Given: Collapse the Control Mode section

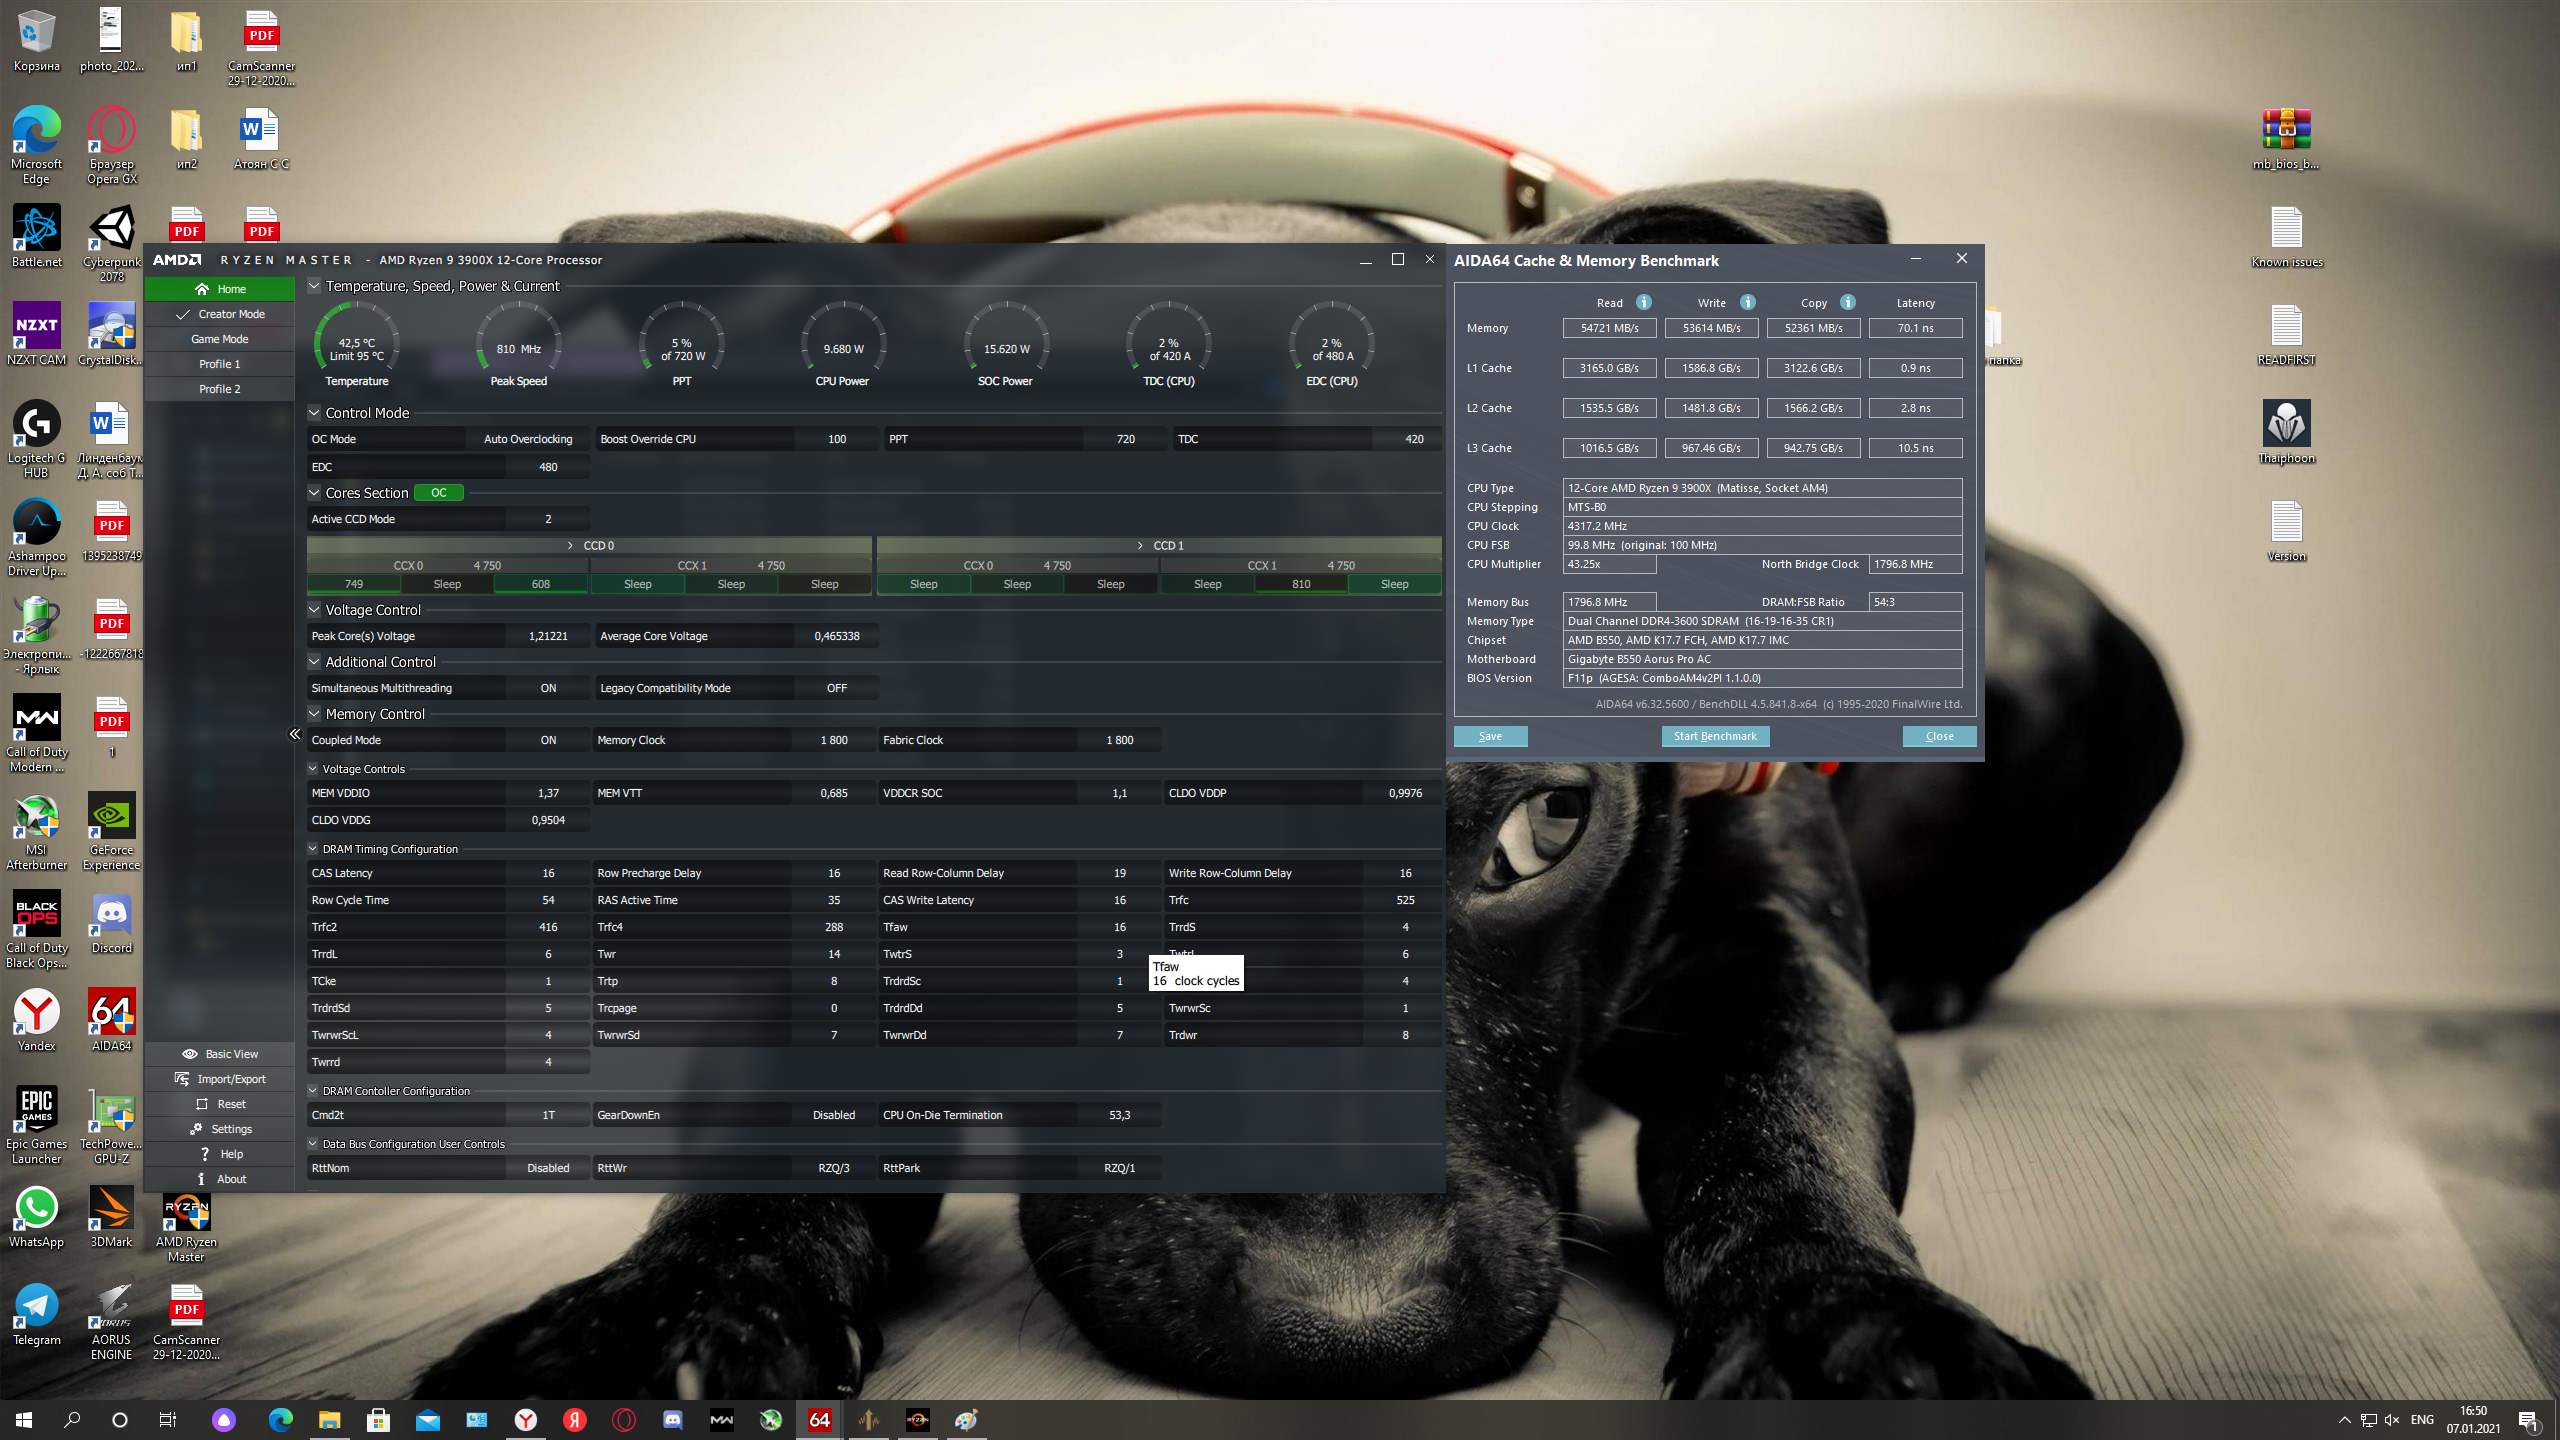Looking at the screenshot, I should [x=314, y=413].
